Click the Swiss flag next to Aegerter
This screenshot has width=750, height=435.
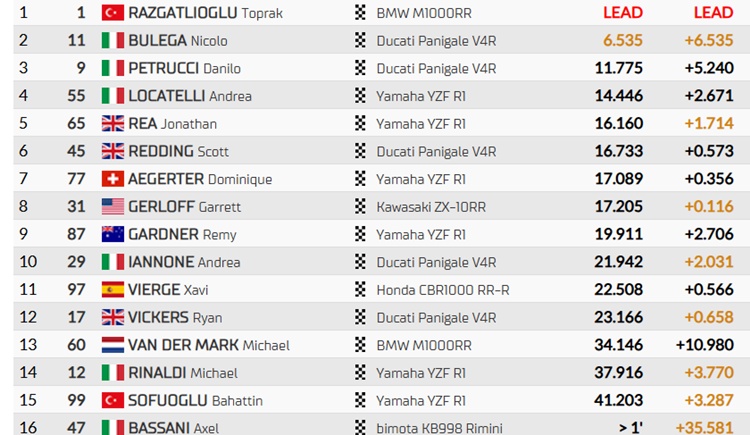point(112,179)
